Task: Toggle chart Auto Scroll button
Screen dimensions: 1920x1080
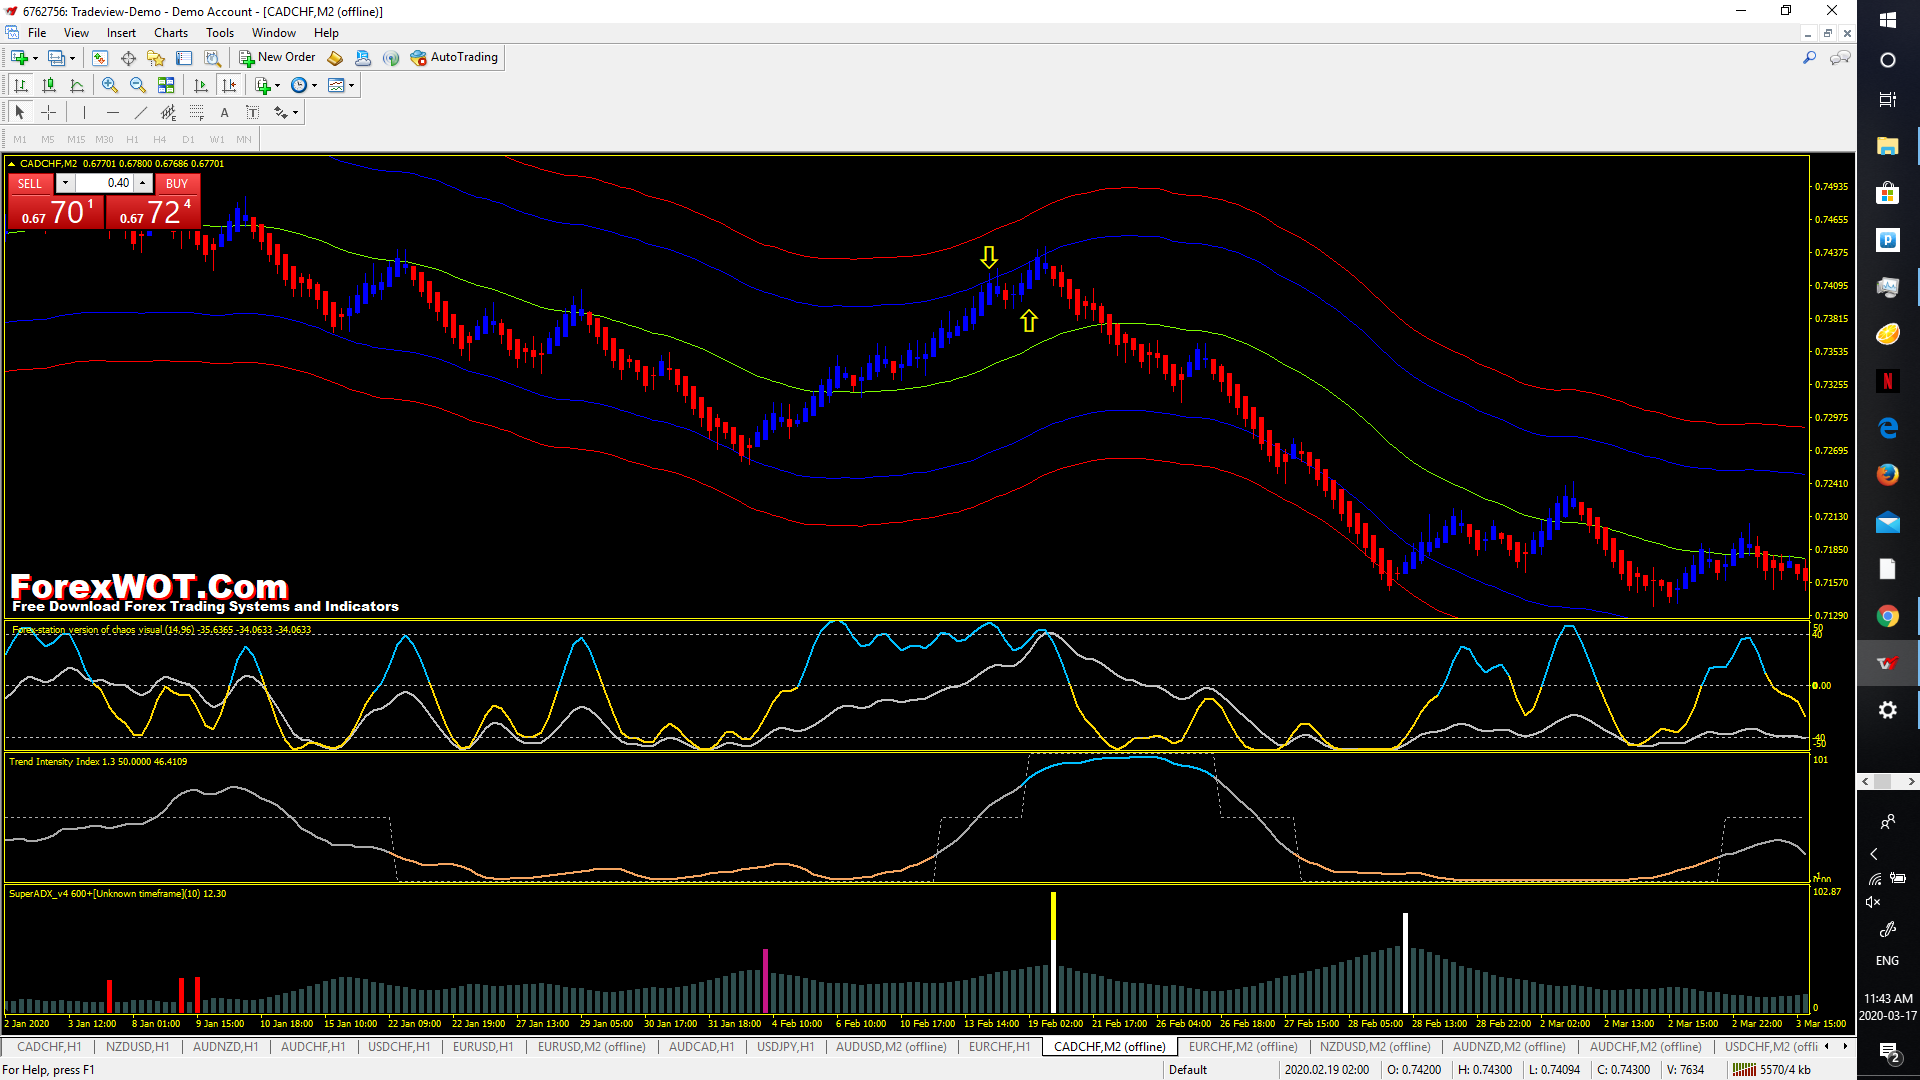Action: (x=201, y=86)
